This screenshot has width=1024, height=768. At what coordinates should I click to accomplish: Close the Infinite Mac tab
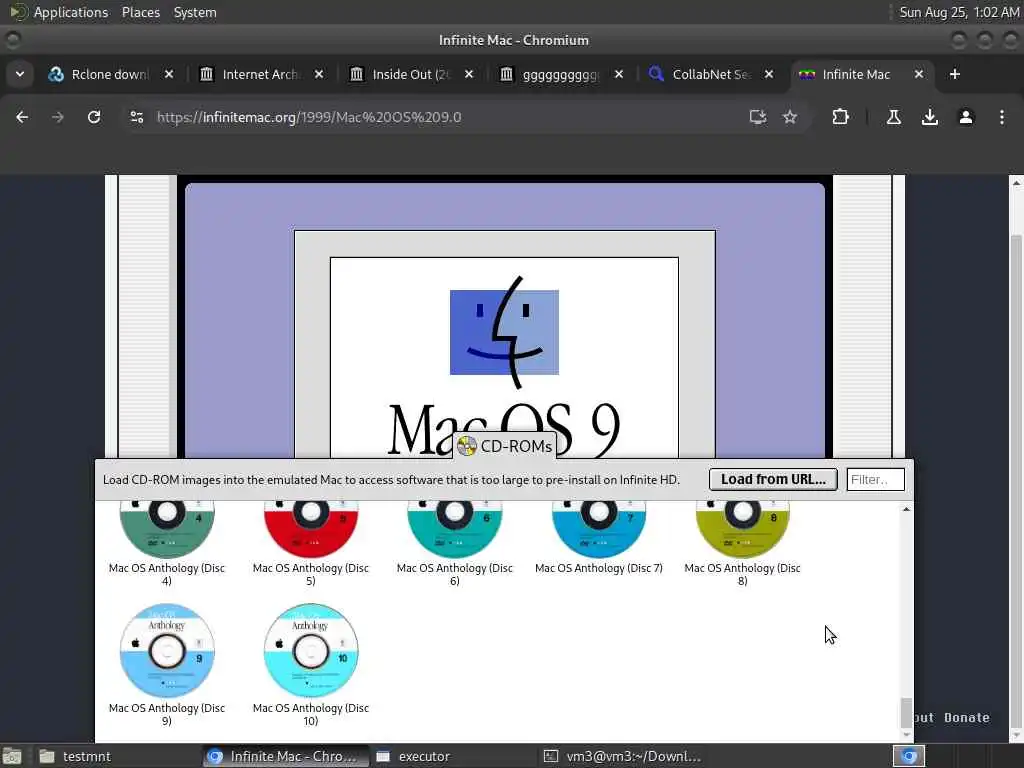click(x=919, y=74)
